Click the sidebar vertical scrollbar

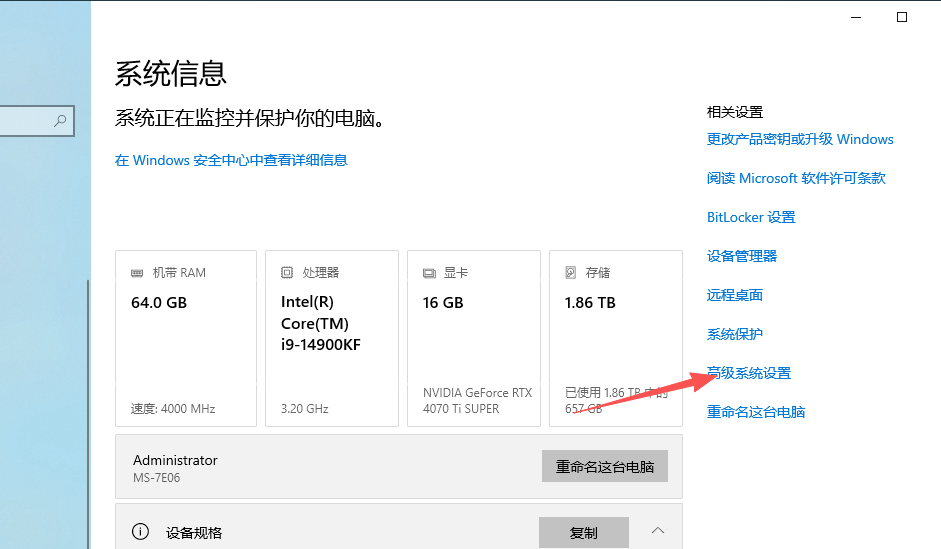(x=88, y=414)
